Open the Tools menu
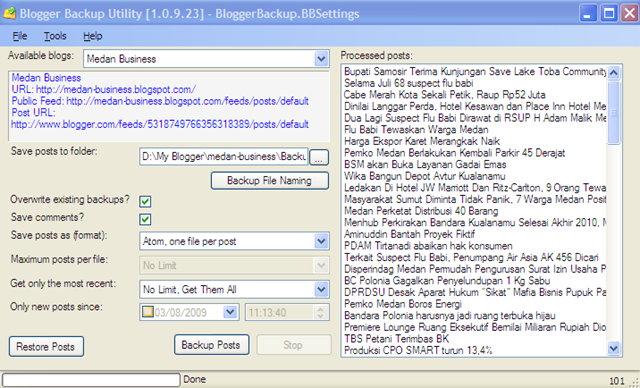Image resolution: width=640 pixels, height=388 pixels. (55, 36)
